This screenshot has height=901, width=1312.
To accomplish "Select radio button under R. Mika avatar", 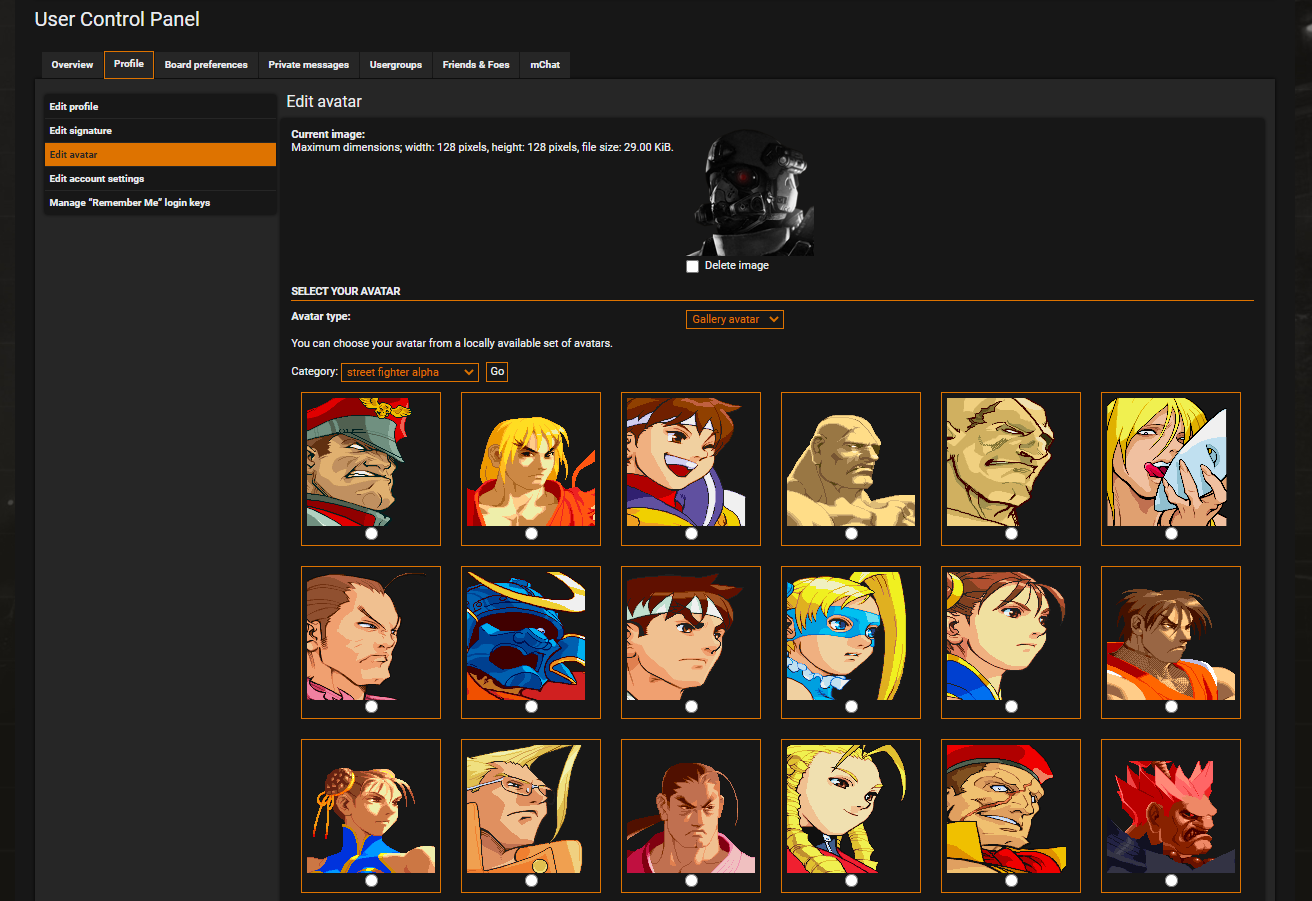I will point(851,707).
